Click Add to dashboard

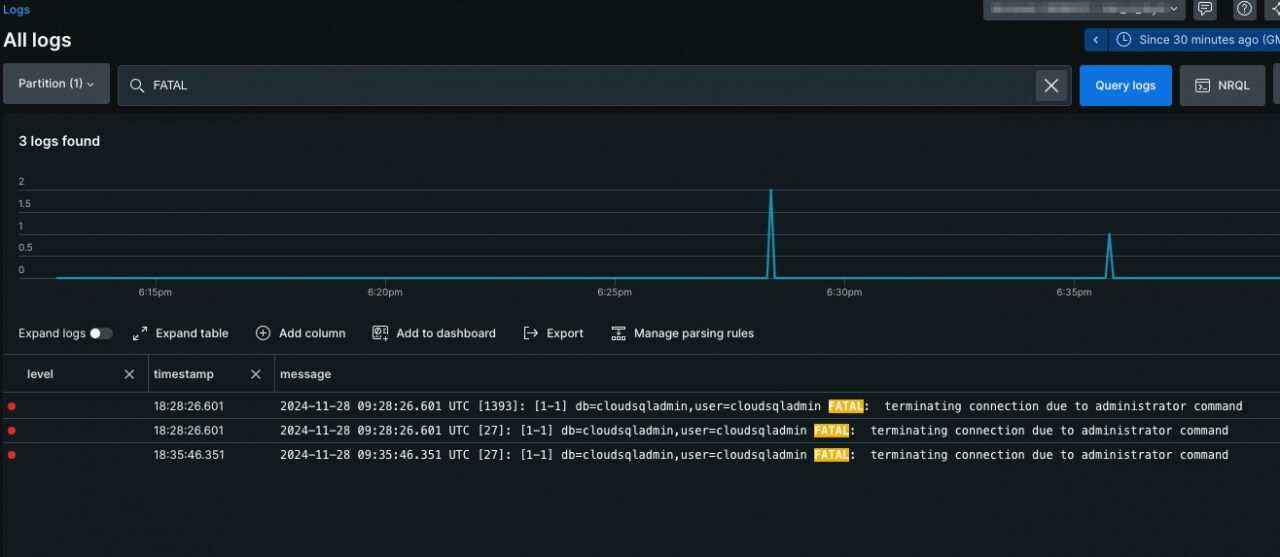pos(433,333)
